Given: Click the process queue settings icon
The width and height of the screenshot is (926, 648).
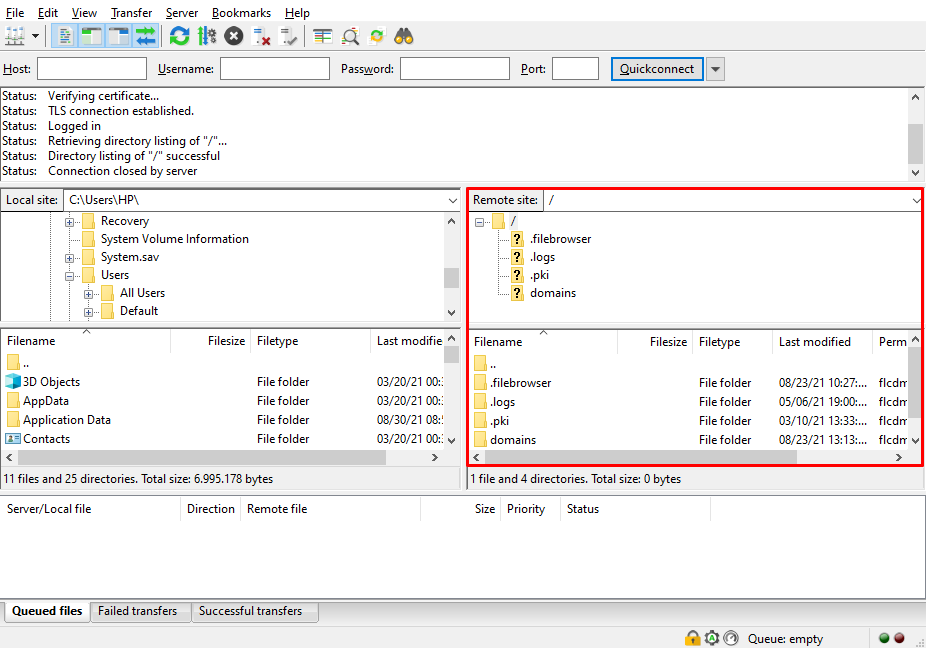Looking at the screenshot, I should click(x=207, y=36).
